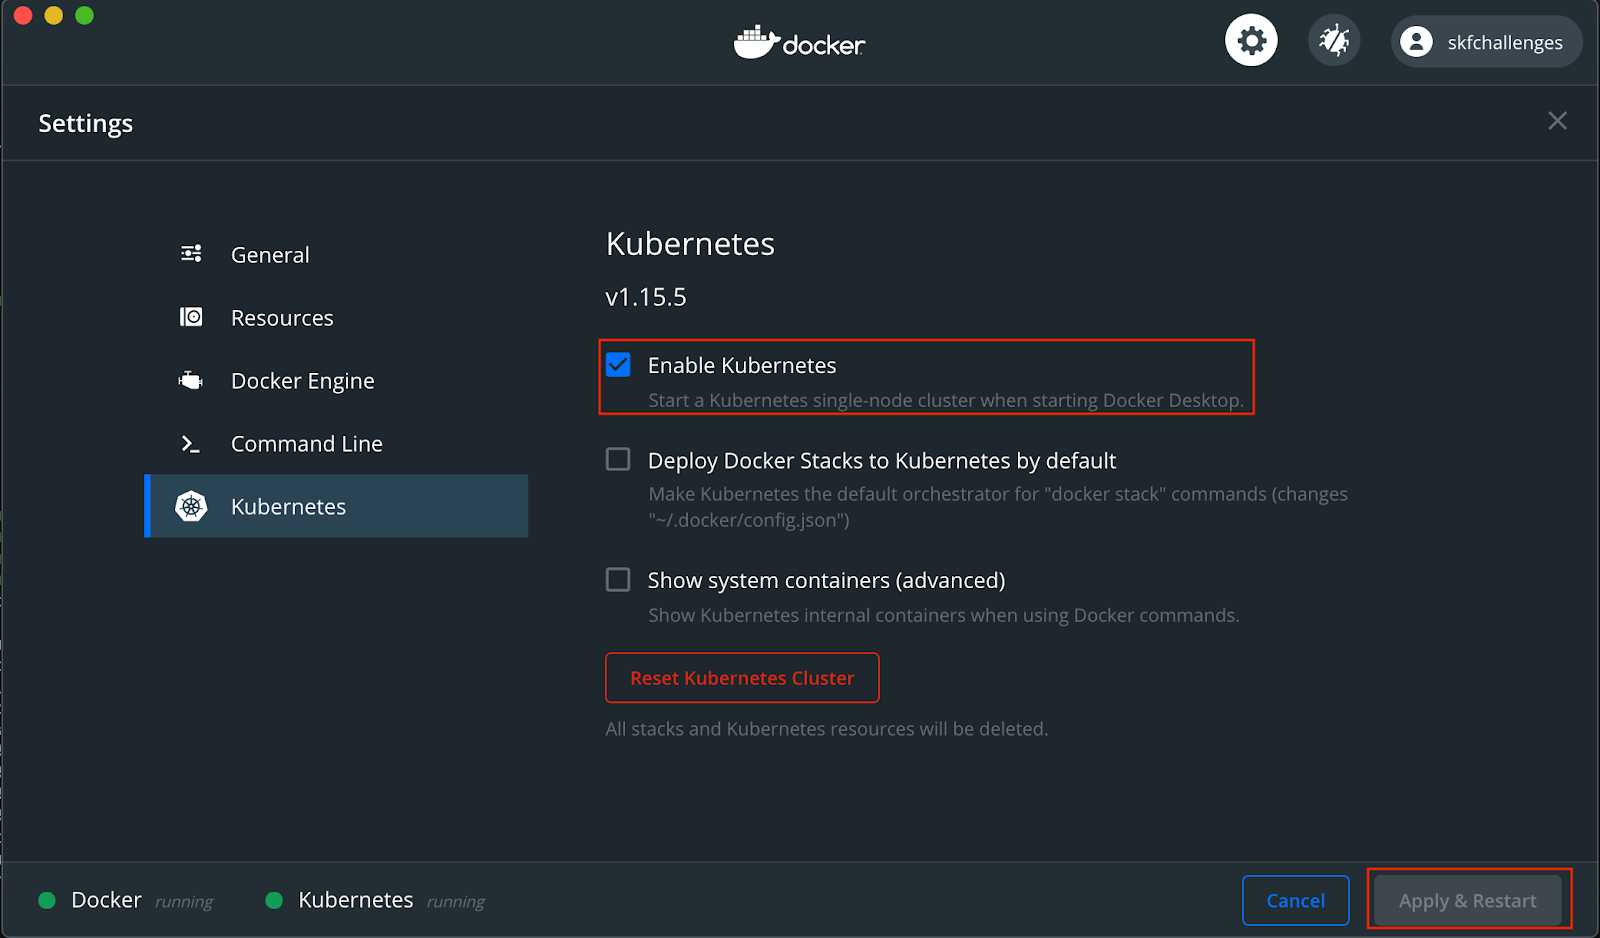This screenshot has width=1600, height=938.
Task: Click the Docker running status text
Action: (x=184, y=902)
